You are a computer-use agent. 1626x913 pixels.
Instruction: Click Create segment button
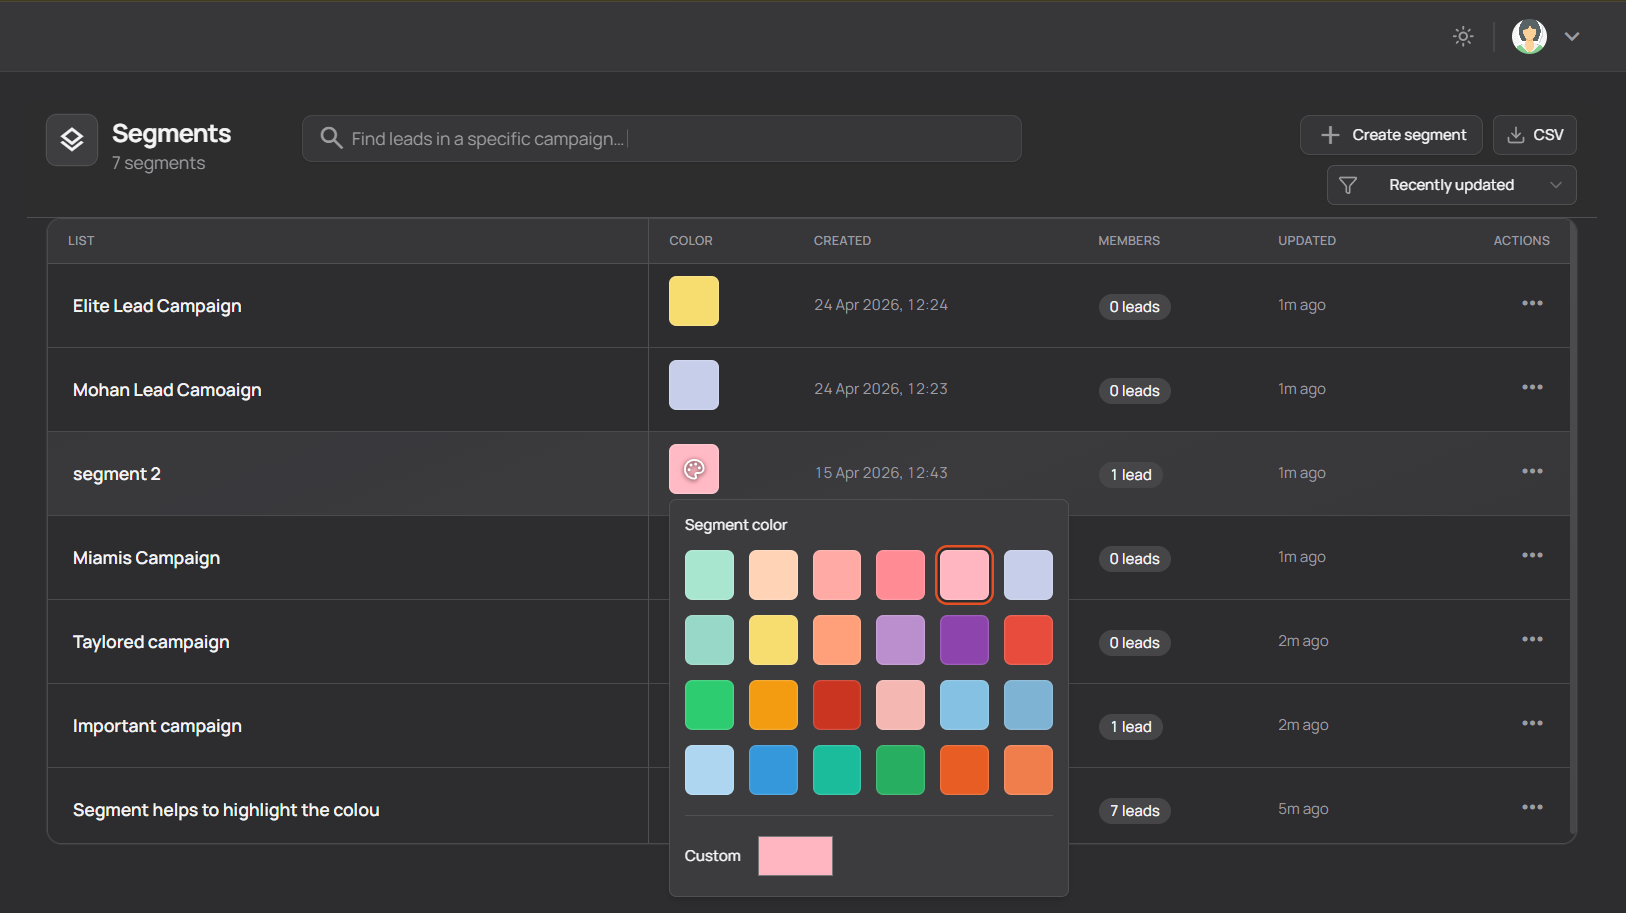click(x=1391, y=135)
